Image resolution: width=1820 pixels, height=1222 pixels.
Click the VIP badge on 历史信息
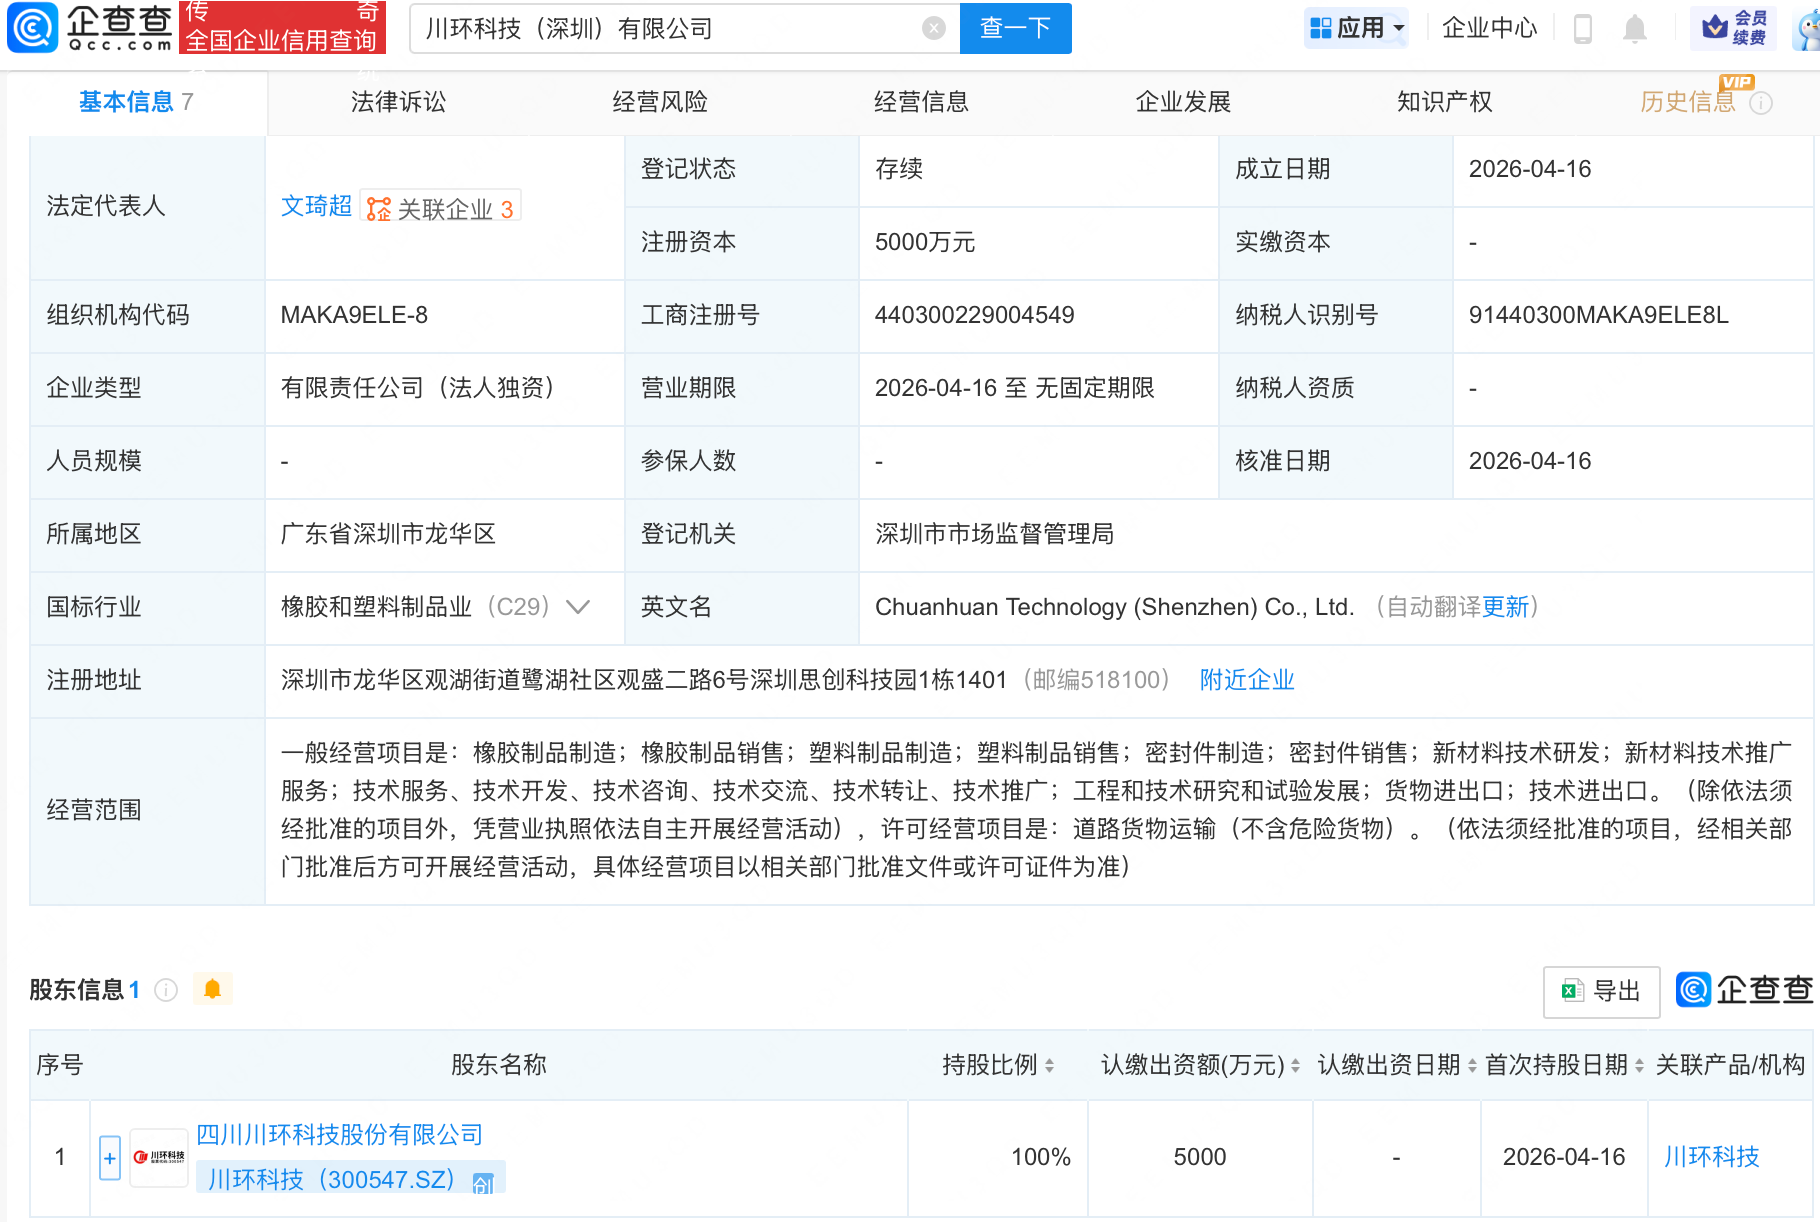(x=1737, y=83)
